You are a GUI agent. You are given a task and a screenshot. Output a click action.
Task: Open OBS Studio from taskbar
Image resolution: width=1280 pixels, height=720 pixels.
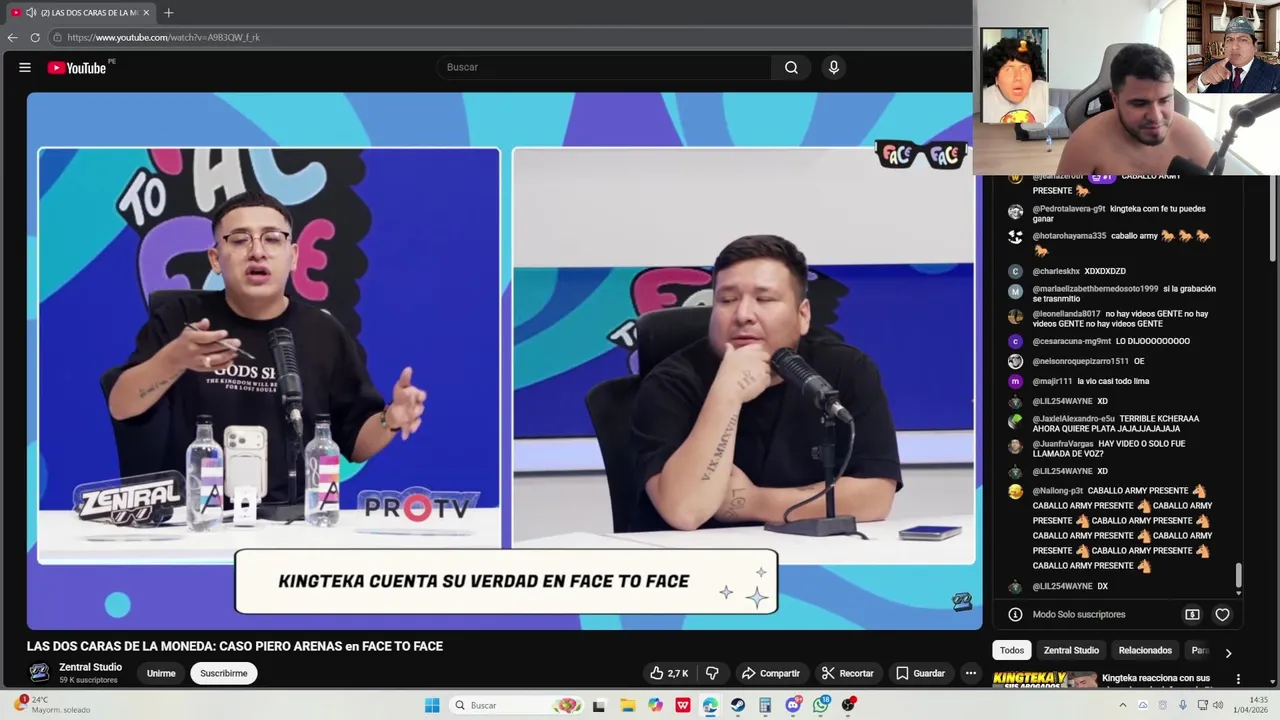coord(849,705)
